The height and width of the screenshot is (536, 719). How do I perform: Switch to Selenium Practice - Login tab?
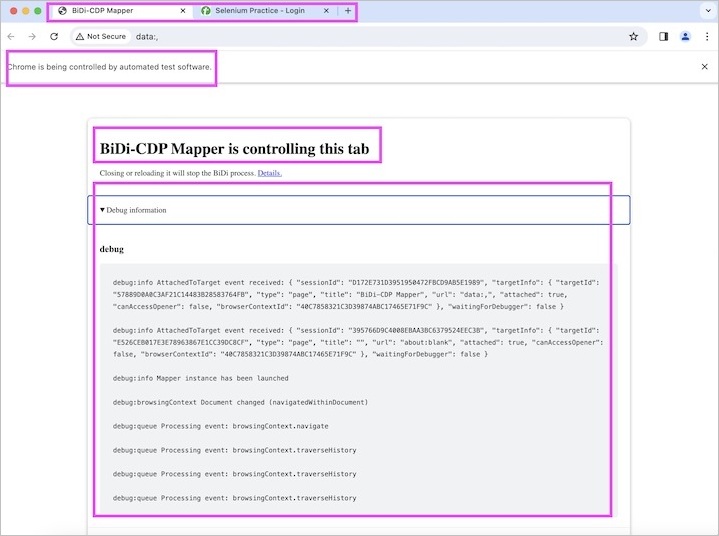pos(265,11)
